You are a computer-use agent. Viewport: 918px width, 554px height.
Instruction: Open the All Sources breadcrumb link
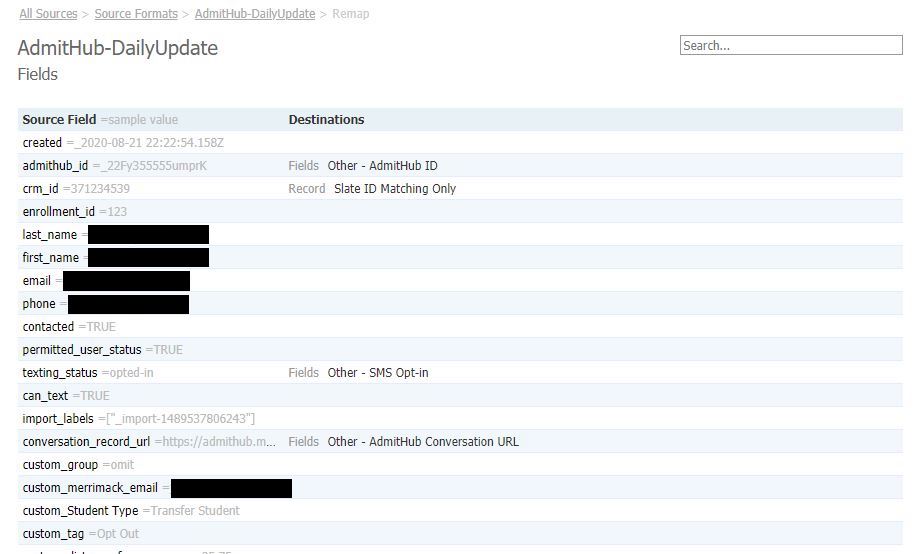[48, 13]
